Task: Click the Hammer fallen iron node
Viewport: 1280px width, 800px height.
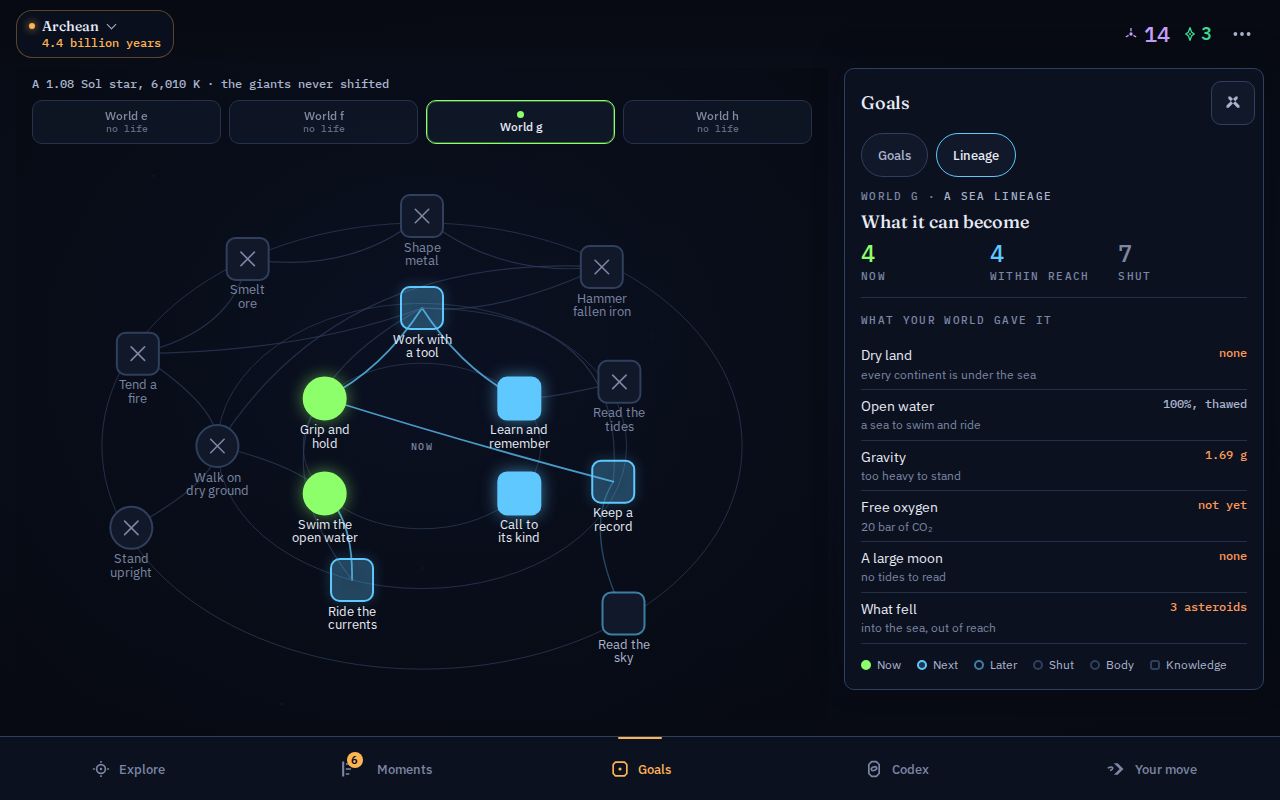Action: pos(602,267)
